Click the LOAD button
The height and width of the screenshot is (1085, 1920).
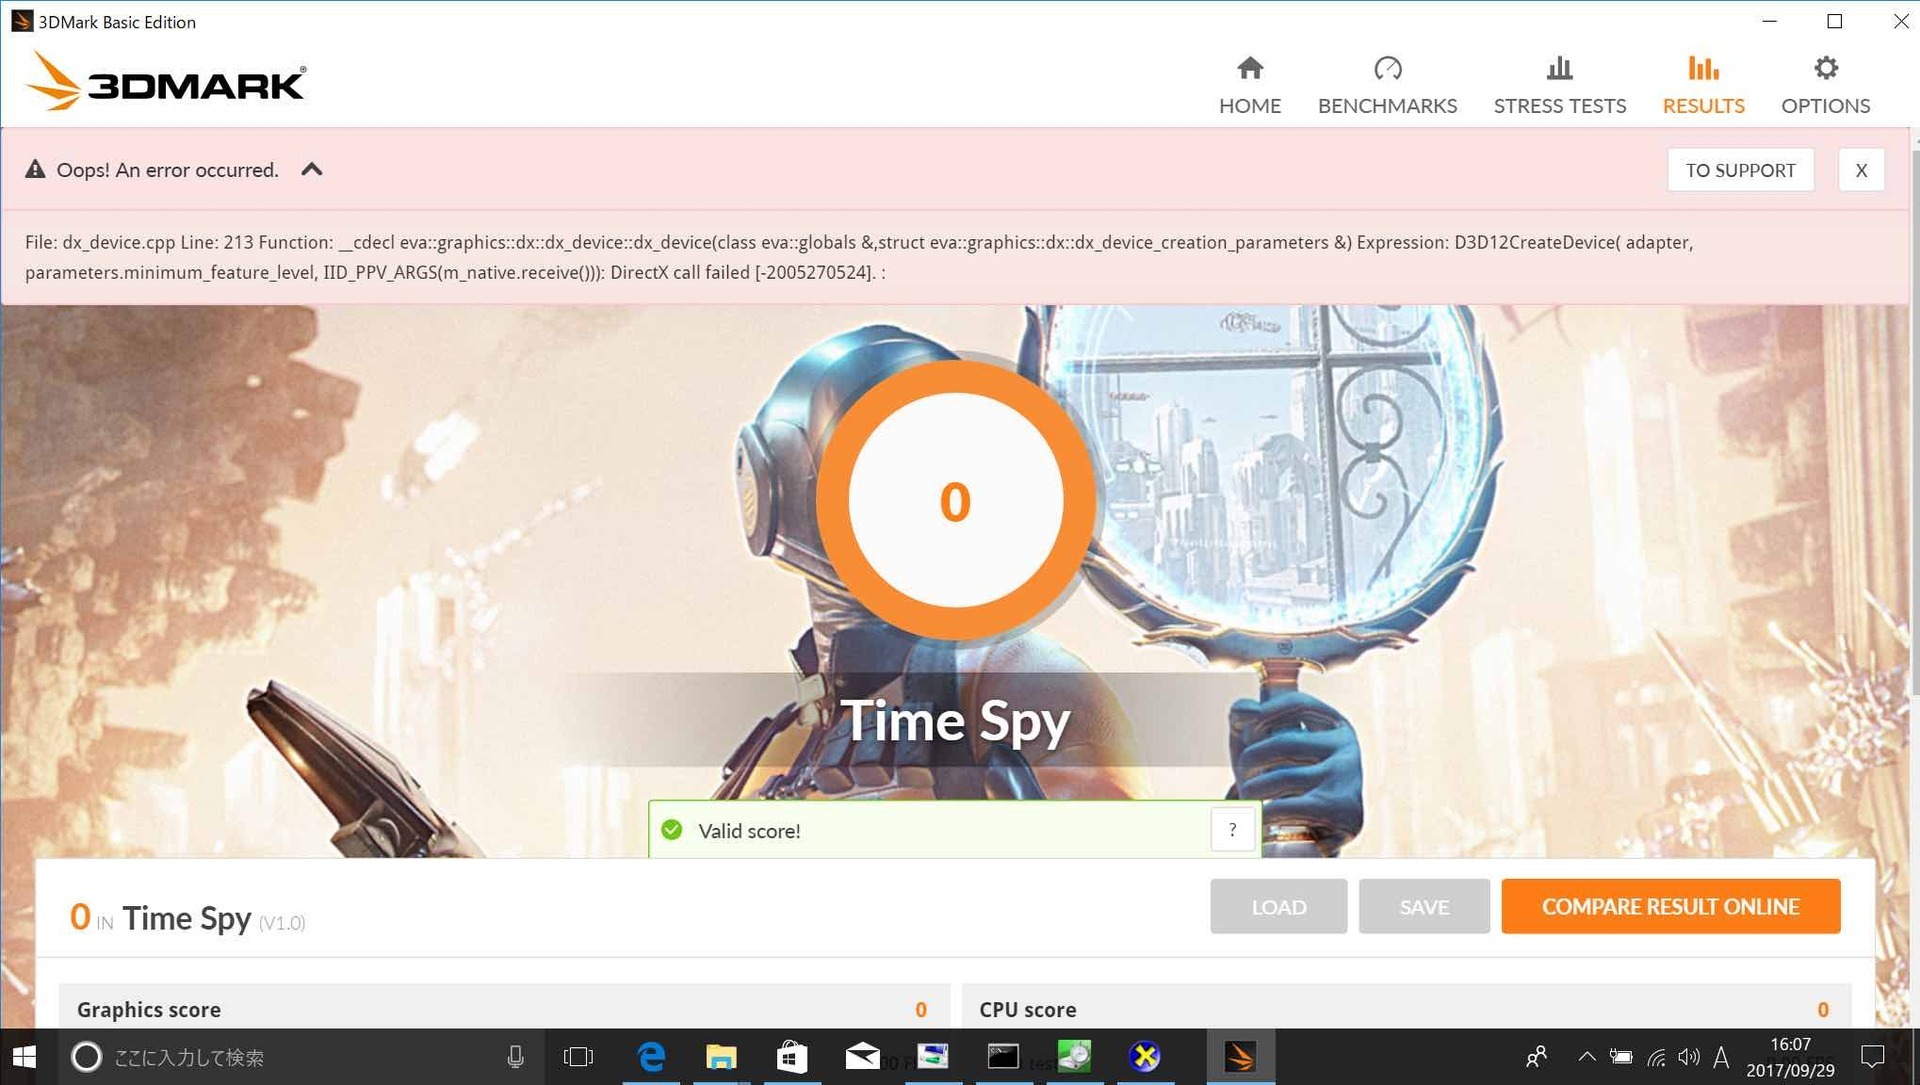point(1278,906)
